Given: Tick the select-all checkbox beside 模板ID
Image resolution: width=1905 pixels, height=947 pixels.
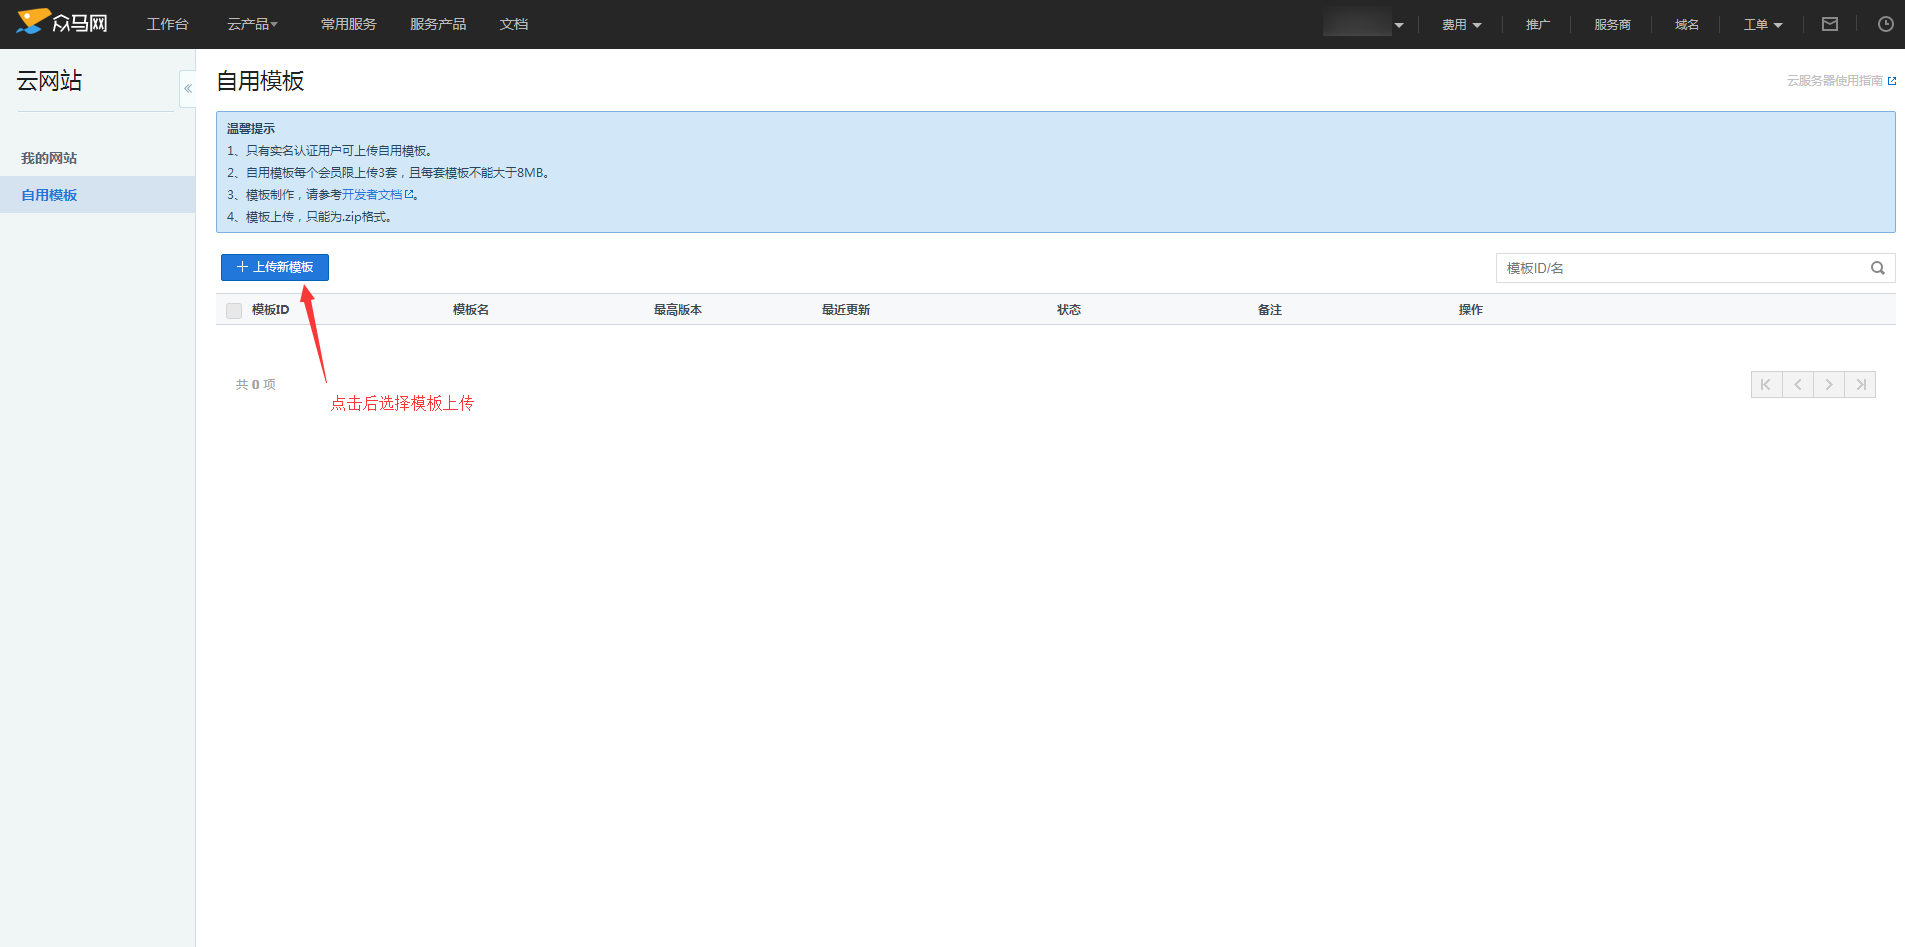Looking at the screenshot, I should coord(234,311).
